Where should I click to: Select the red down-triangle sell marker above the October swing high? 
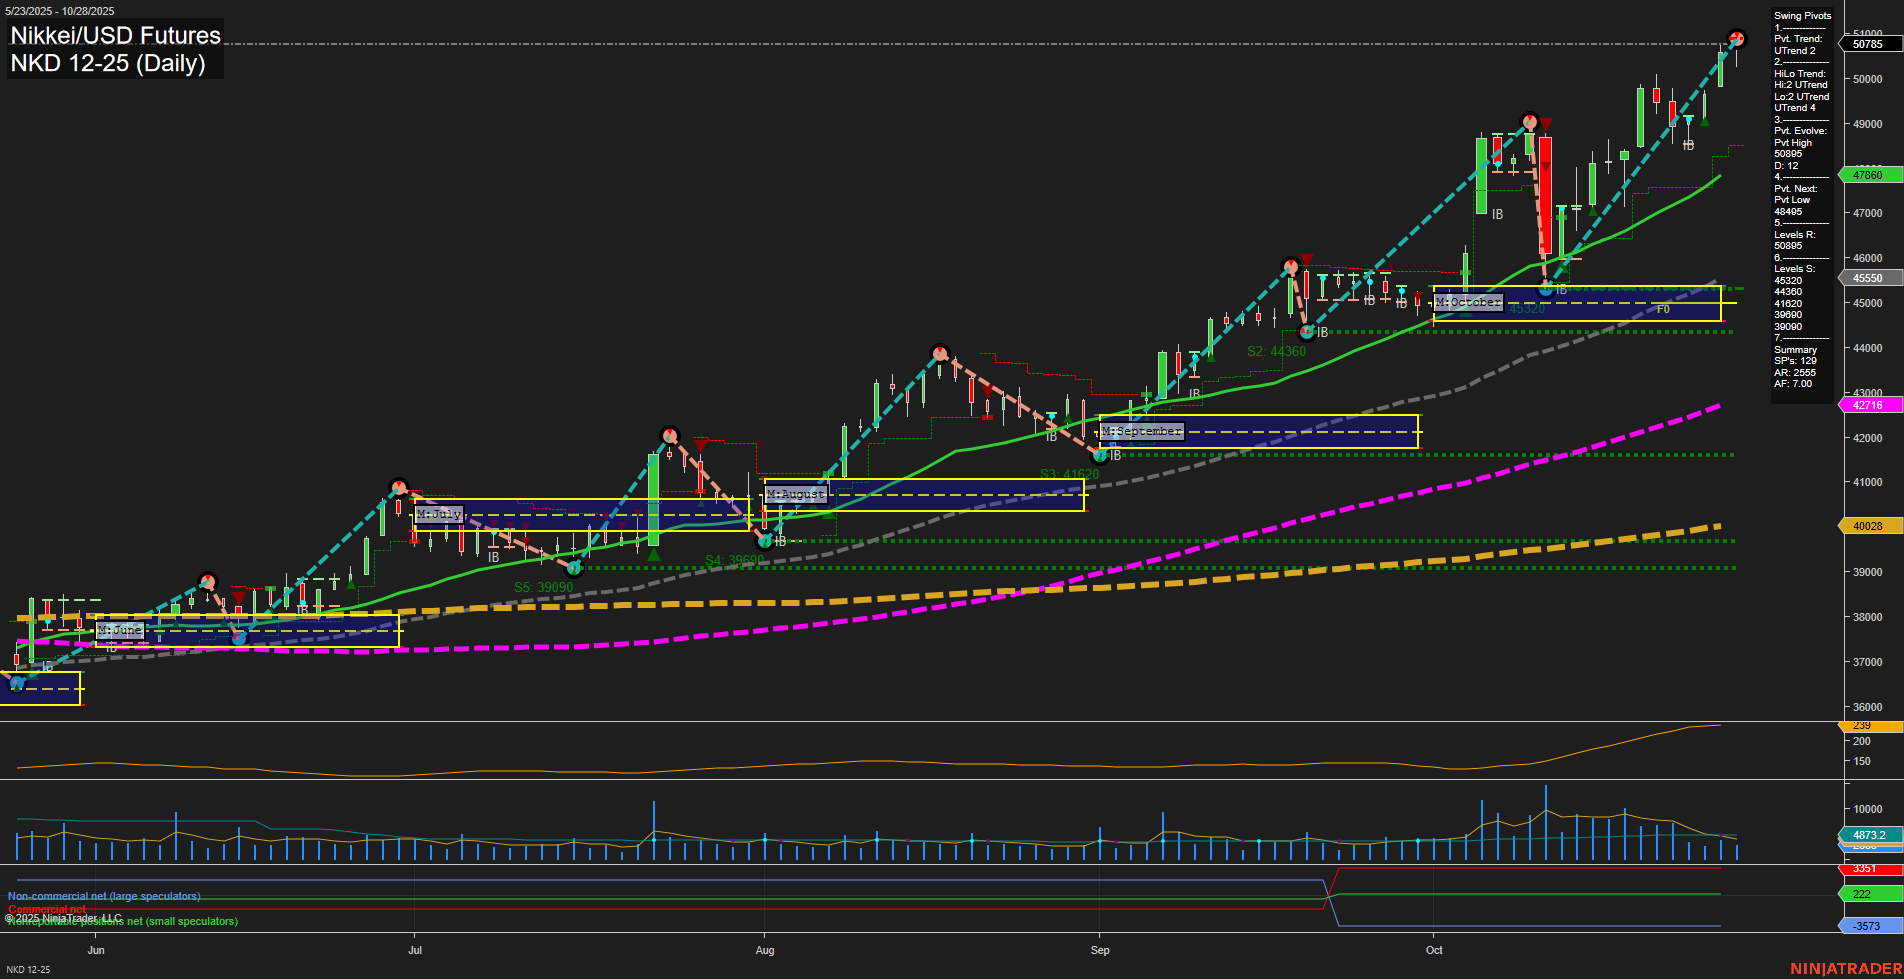(x=1545, y=123)
